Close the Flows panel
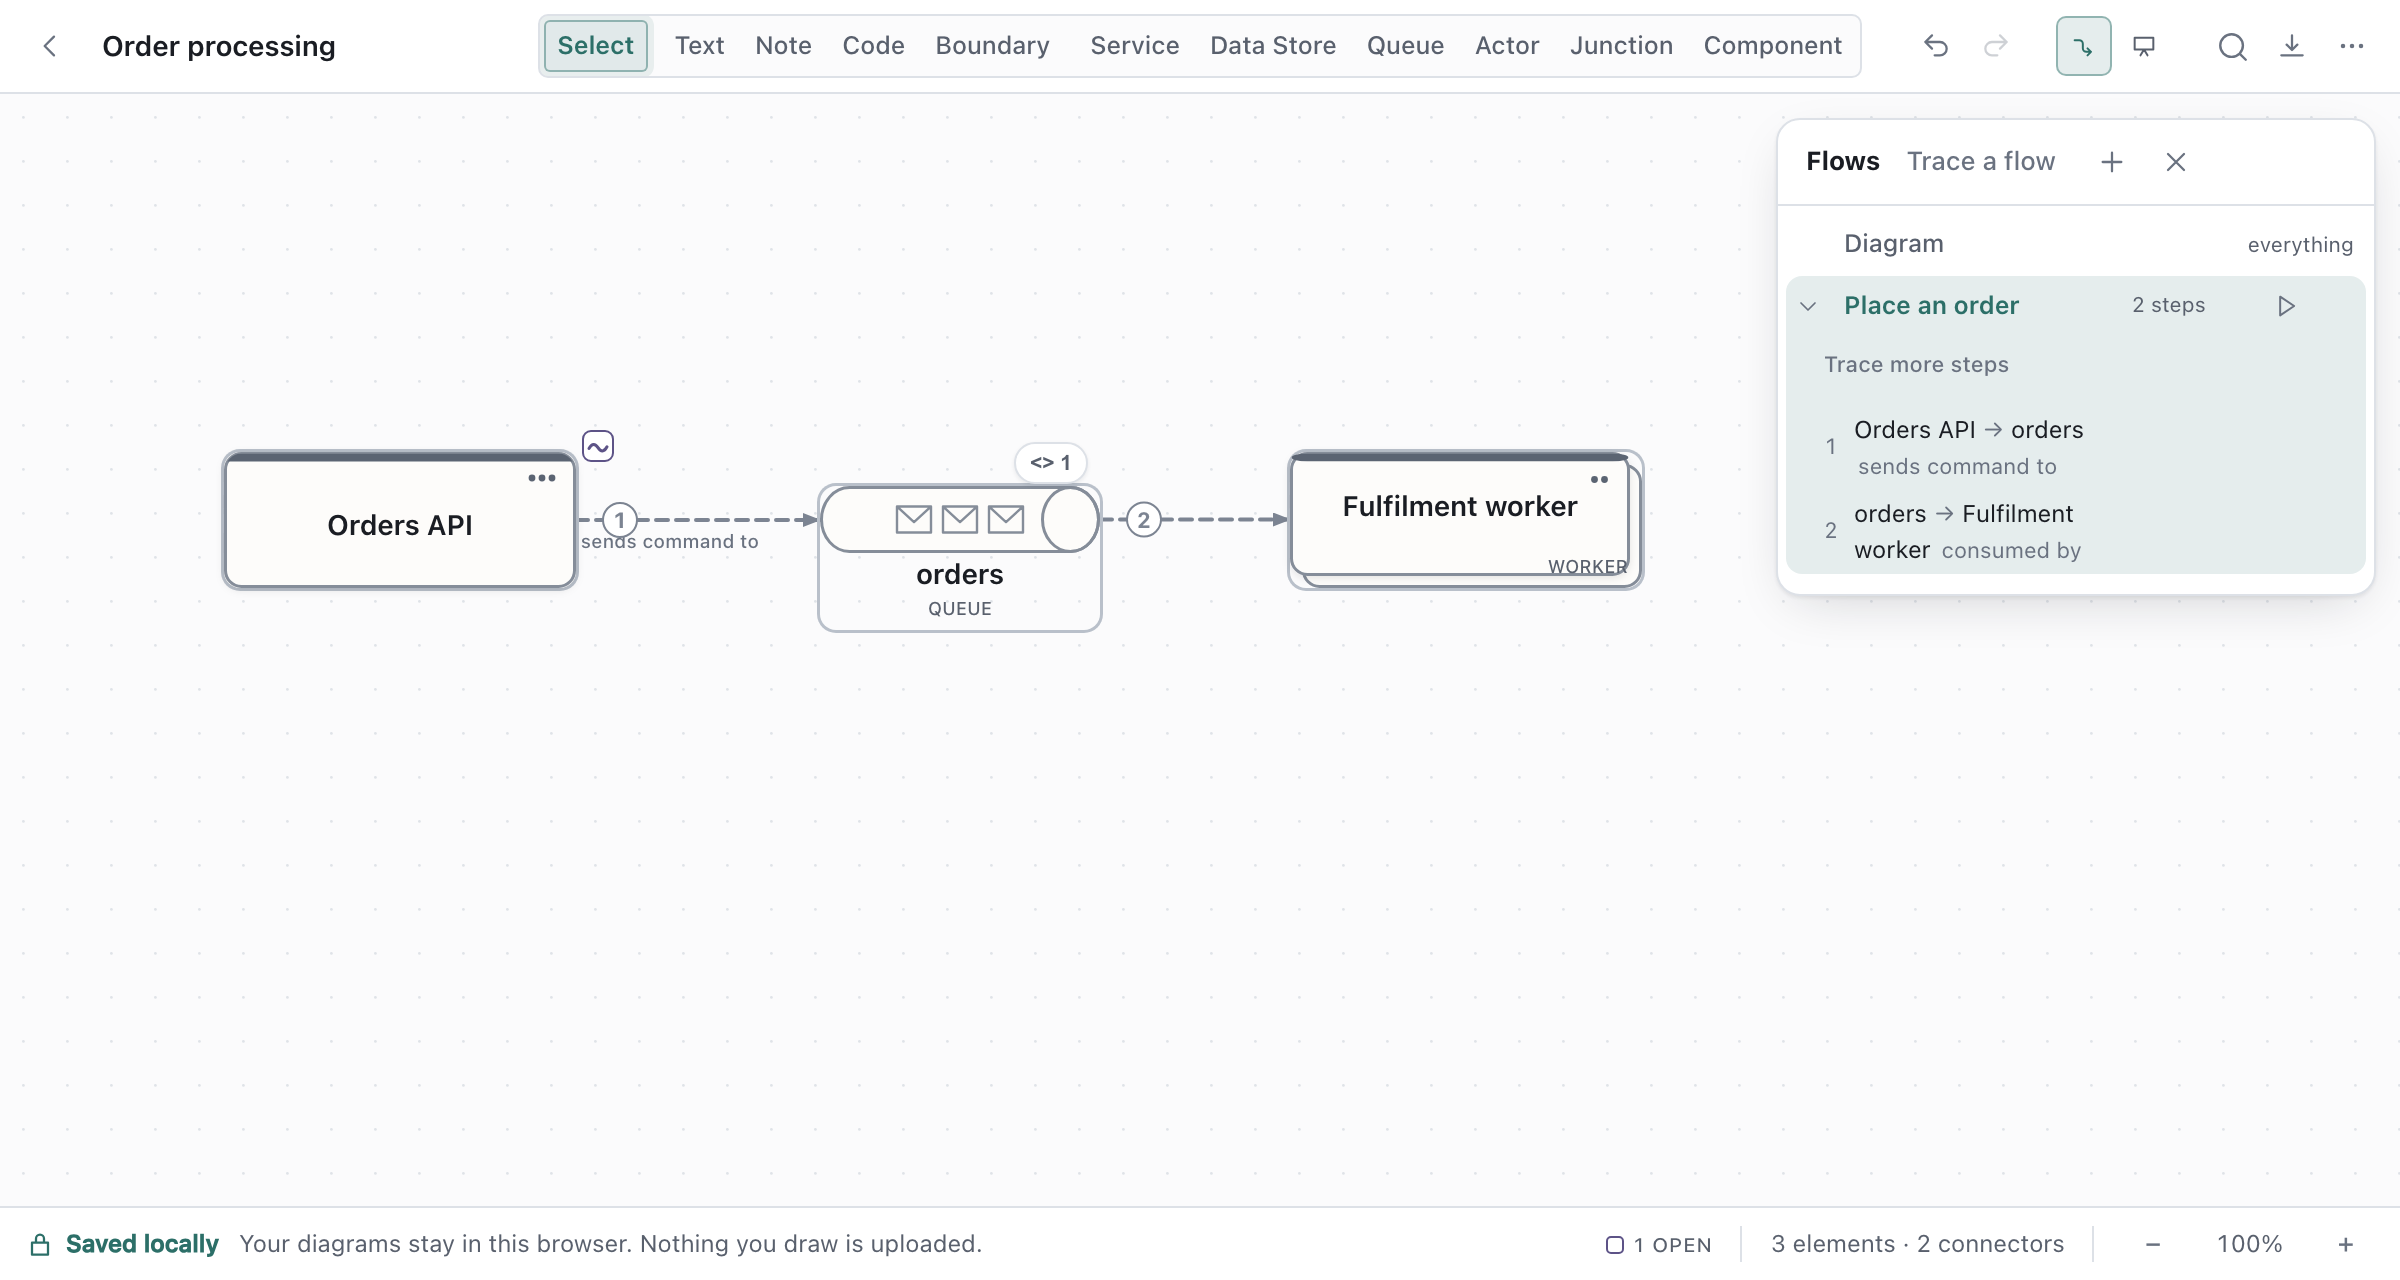 pyautogui.click(x=2176, y=162)
